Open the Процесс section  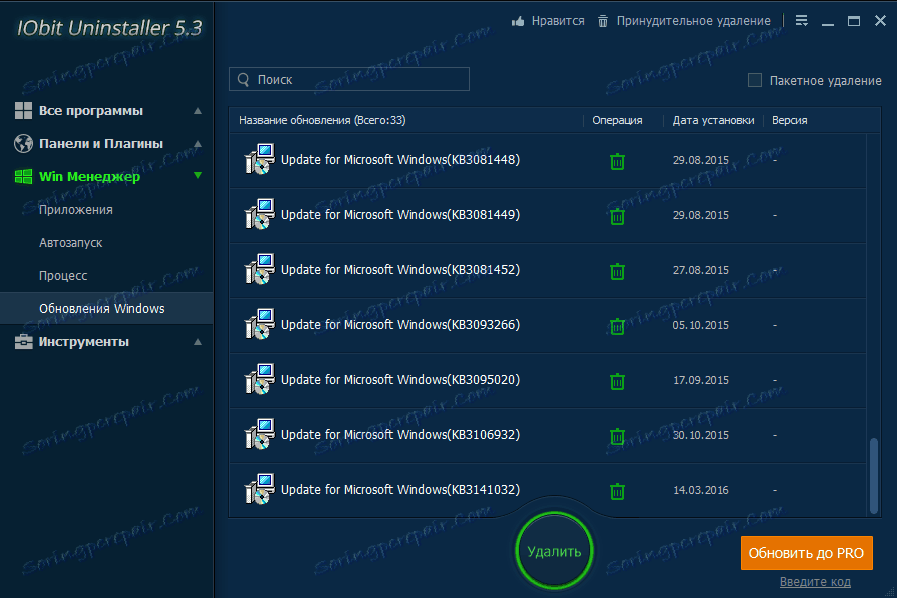tap(63, 276)
